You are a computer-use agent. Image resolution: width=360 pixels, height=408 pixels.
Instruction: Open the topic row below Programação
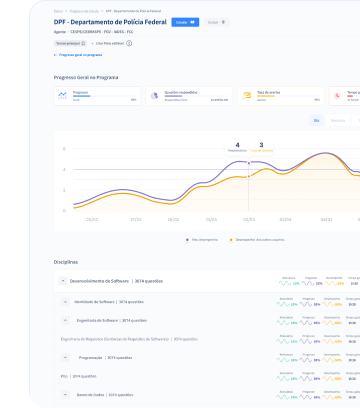(x=79, y=376)
